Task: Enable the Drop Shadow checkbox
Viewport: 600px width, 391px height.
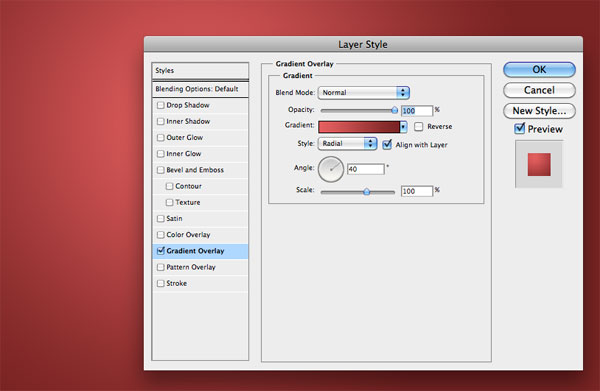Action: (x=161, y=105)
